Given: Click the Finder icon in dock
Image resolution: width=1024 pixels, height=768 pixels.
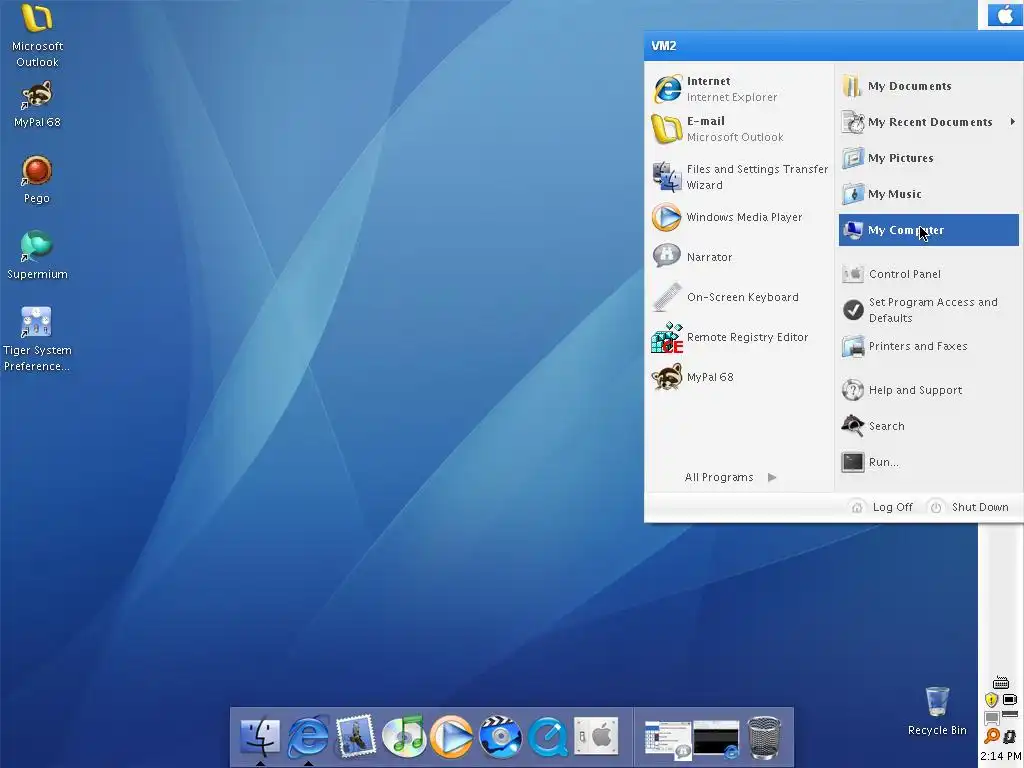Looking at the screenshot, I should point(260,737).
